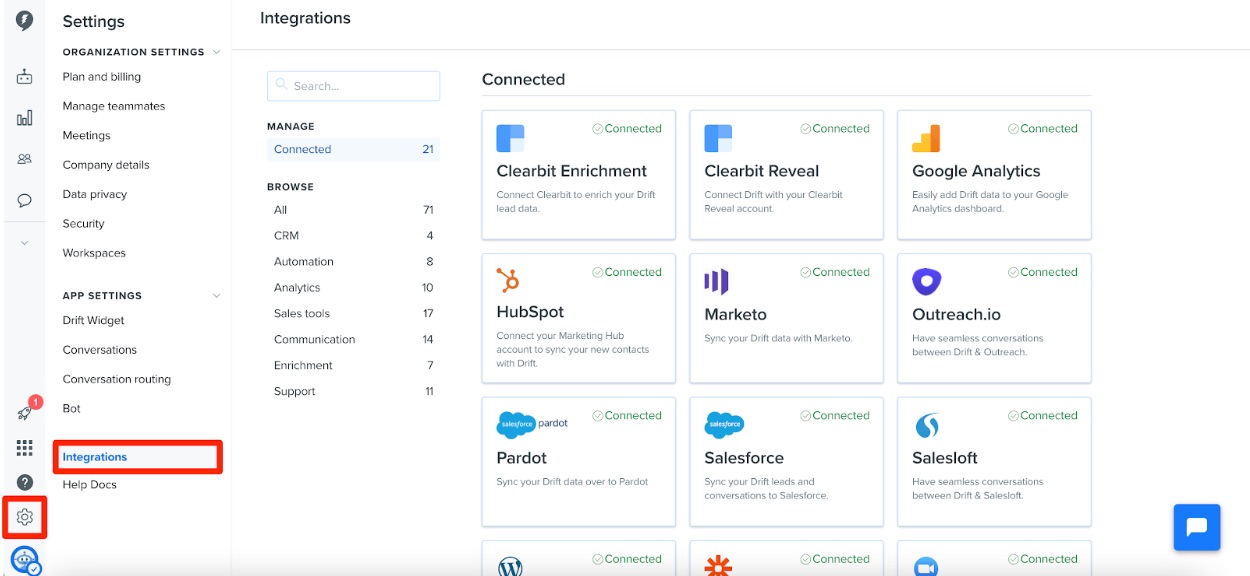This screenshot has width=1250, height=576.
Task: Open Help Docs link
Action: tap(90, 485)
